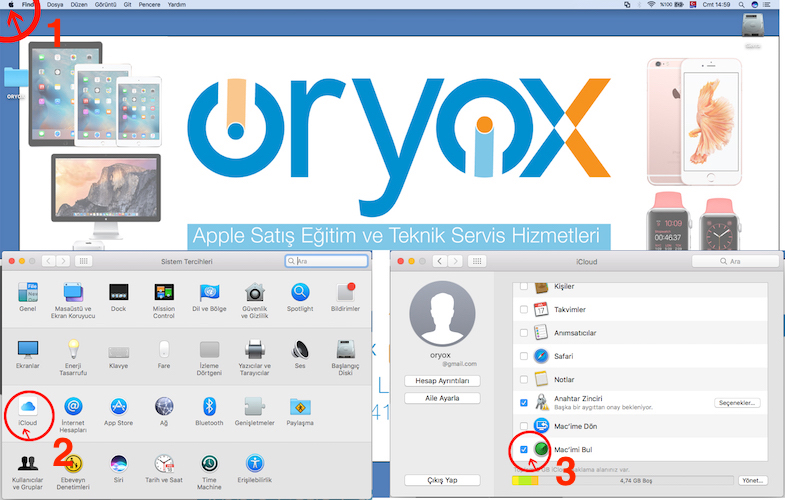Screen dimensions: 785x500
Task: Open the Siri preferences pane
Action: coord(119,468)
